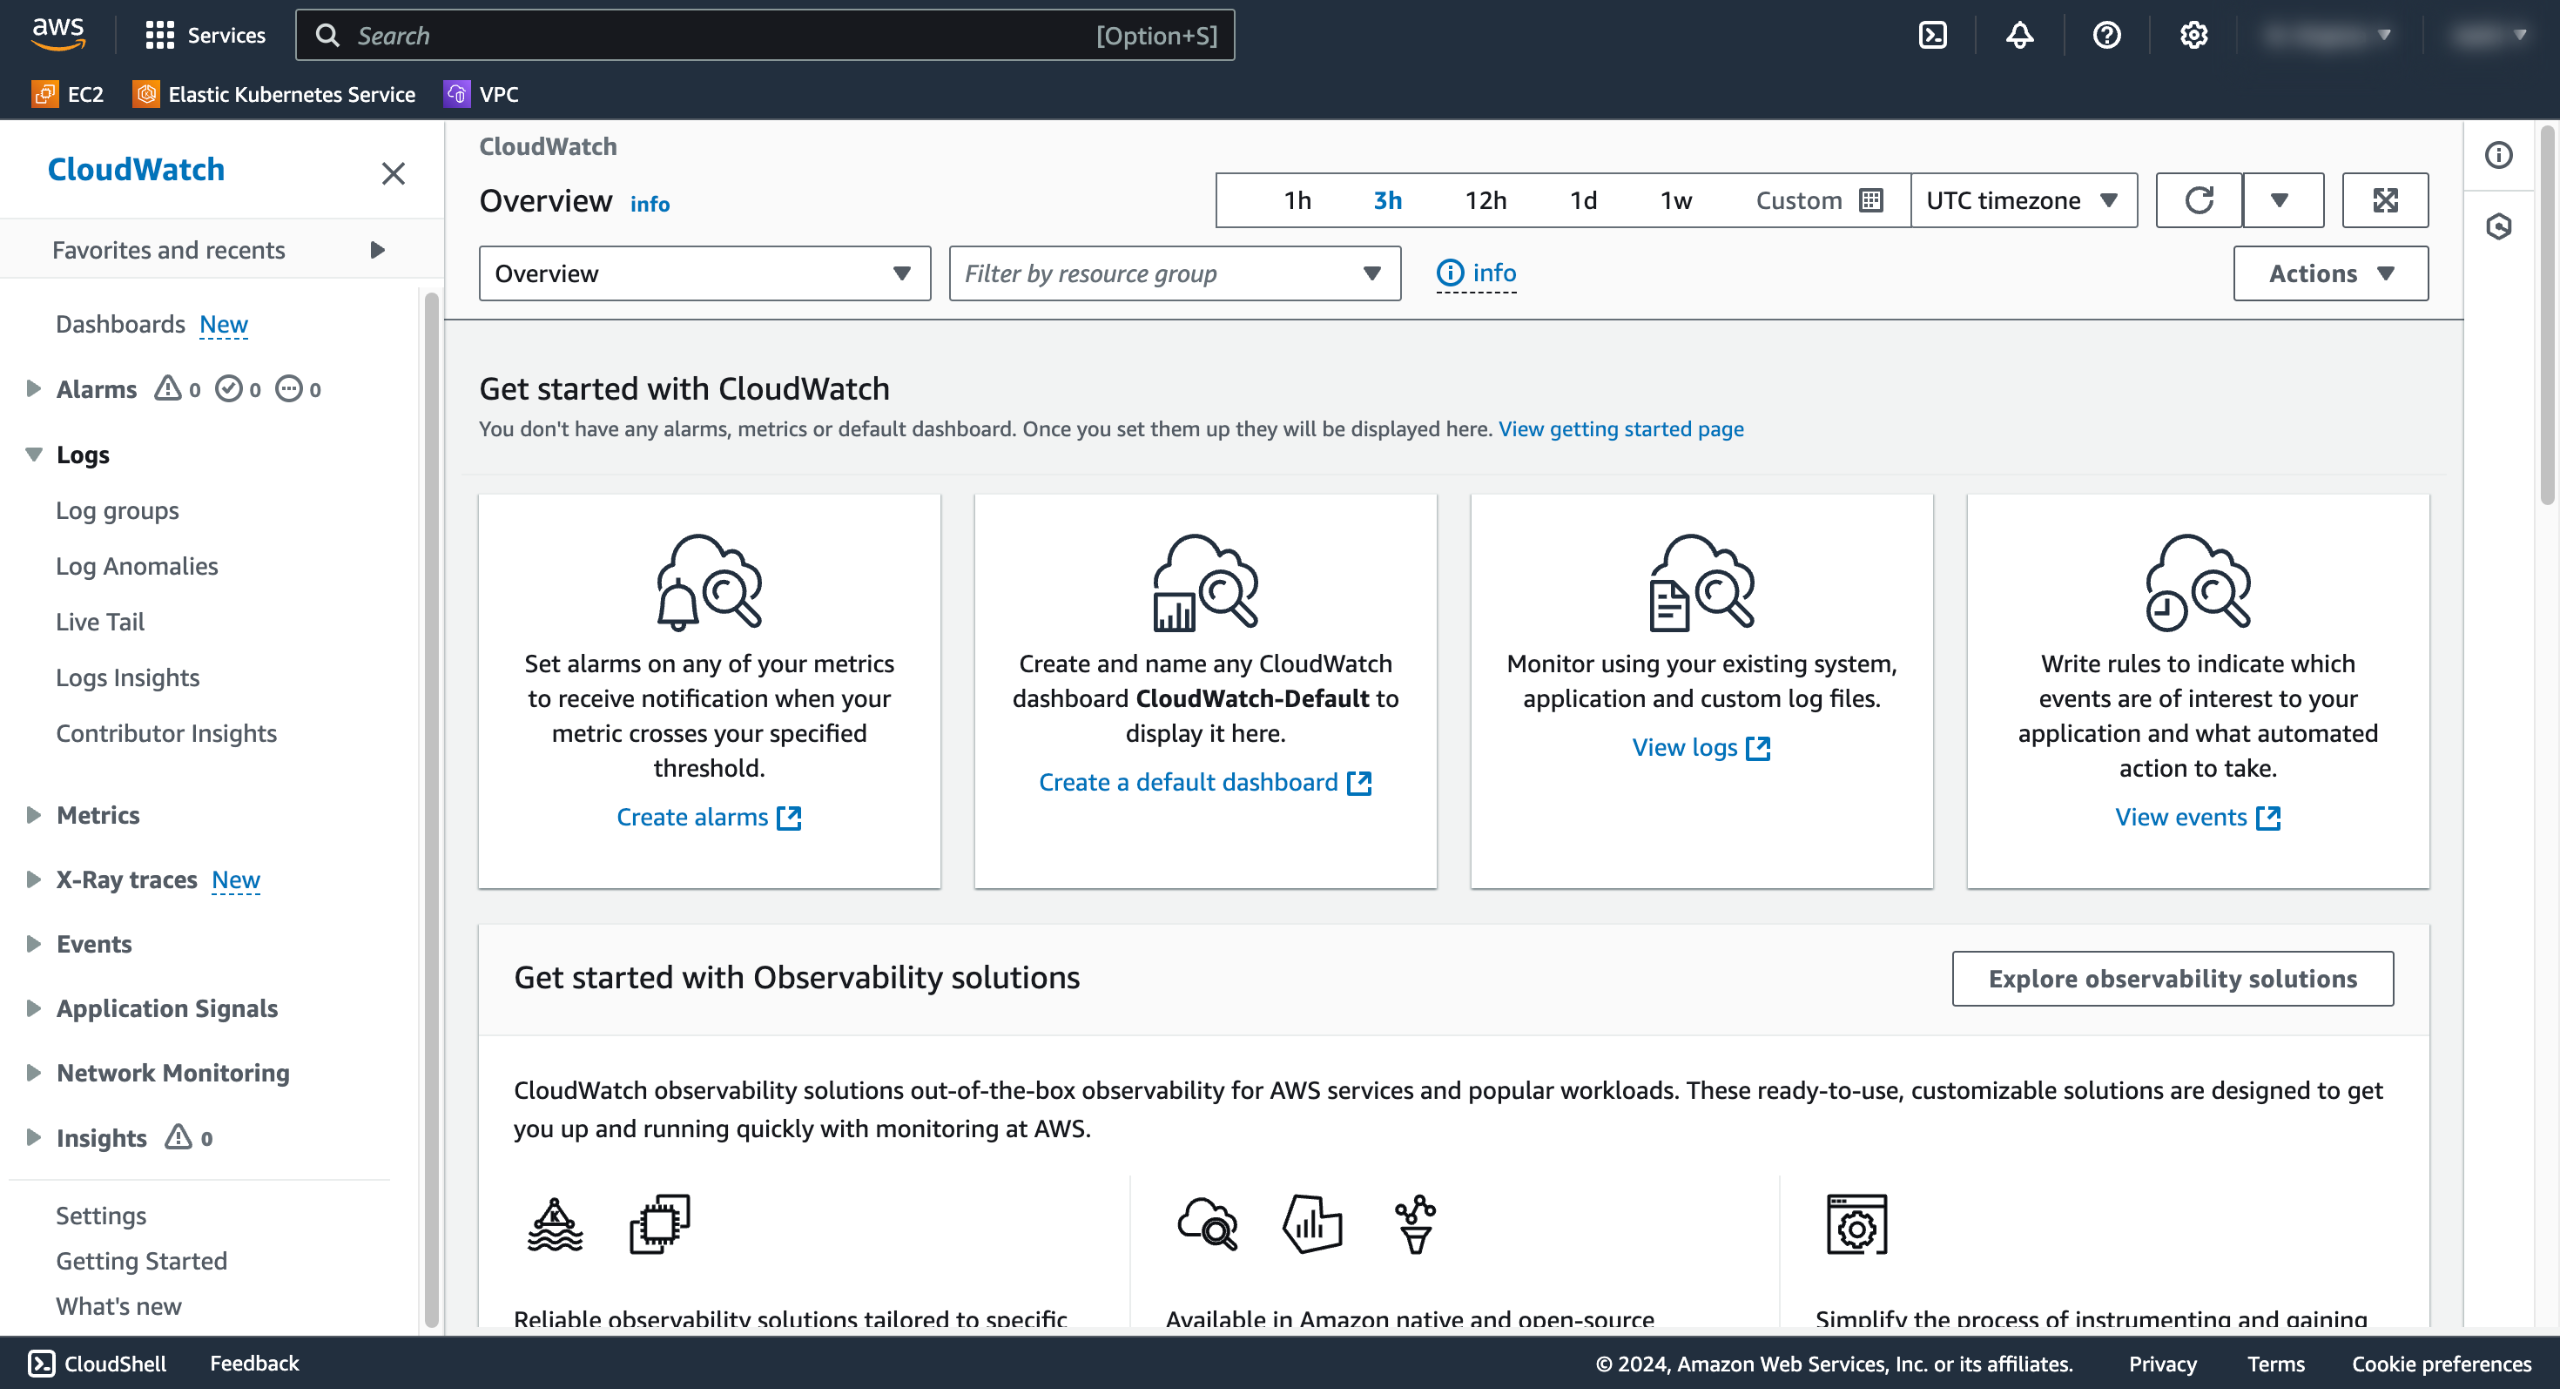Image resolution: width=2560 pixels, height=1389 pixels.
Task: Select the 1h time range
Action: pyautogui.click(x=1297, y=200)
